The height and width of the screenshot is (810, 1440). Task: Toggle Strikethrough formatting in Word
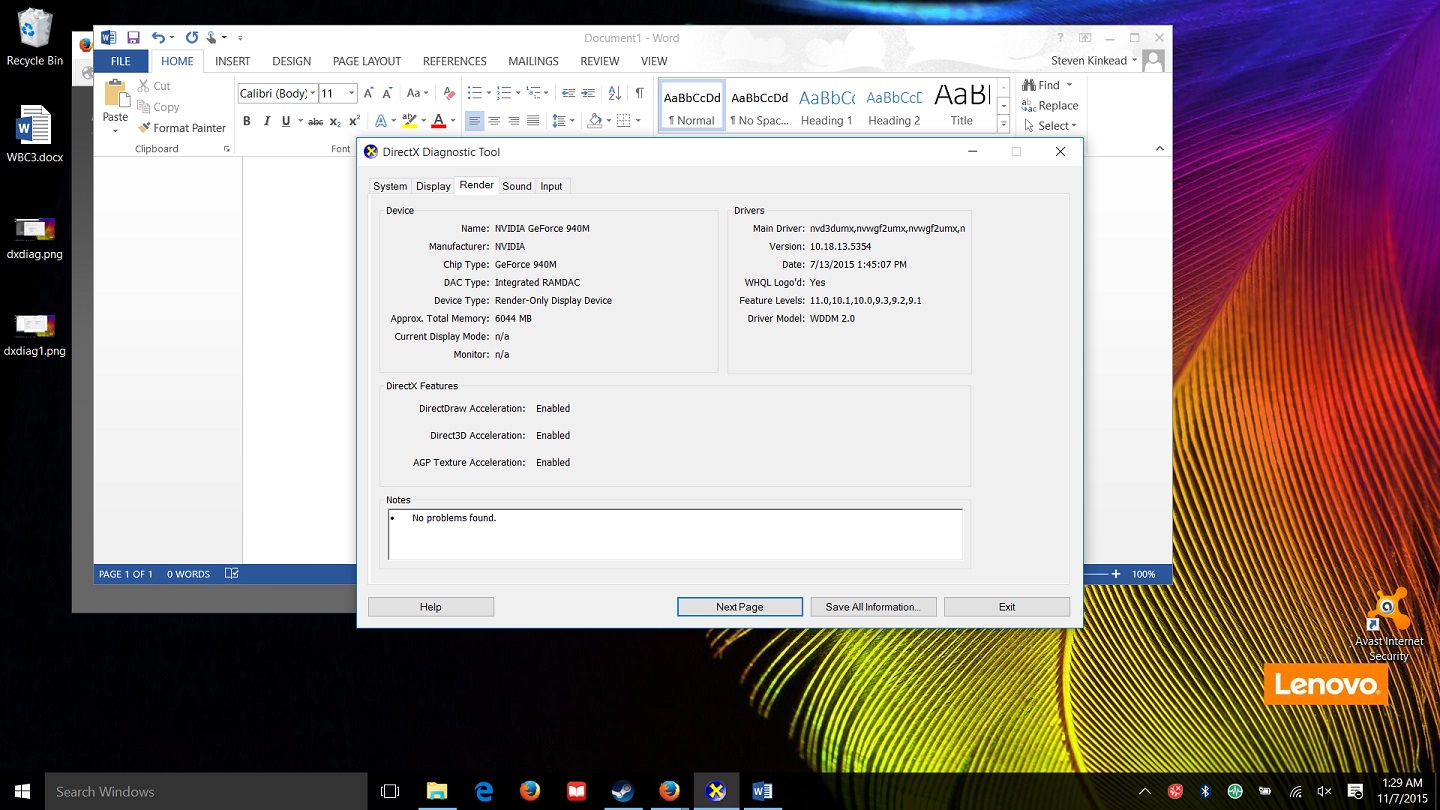pyautogui.click(x=315, y=121)
